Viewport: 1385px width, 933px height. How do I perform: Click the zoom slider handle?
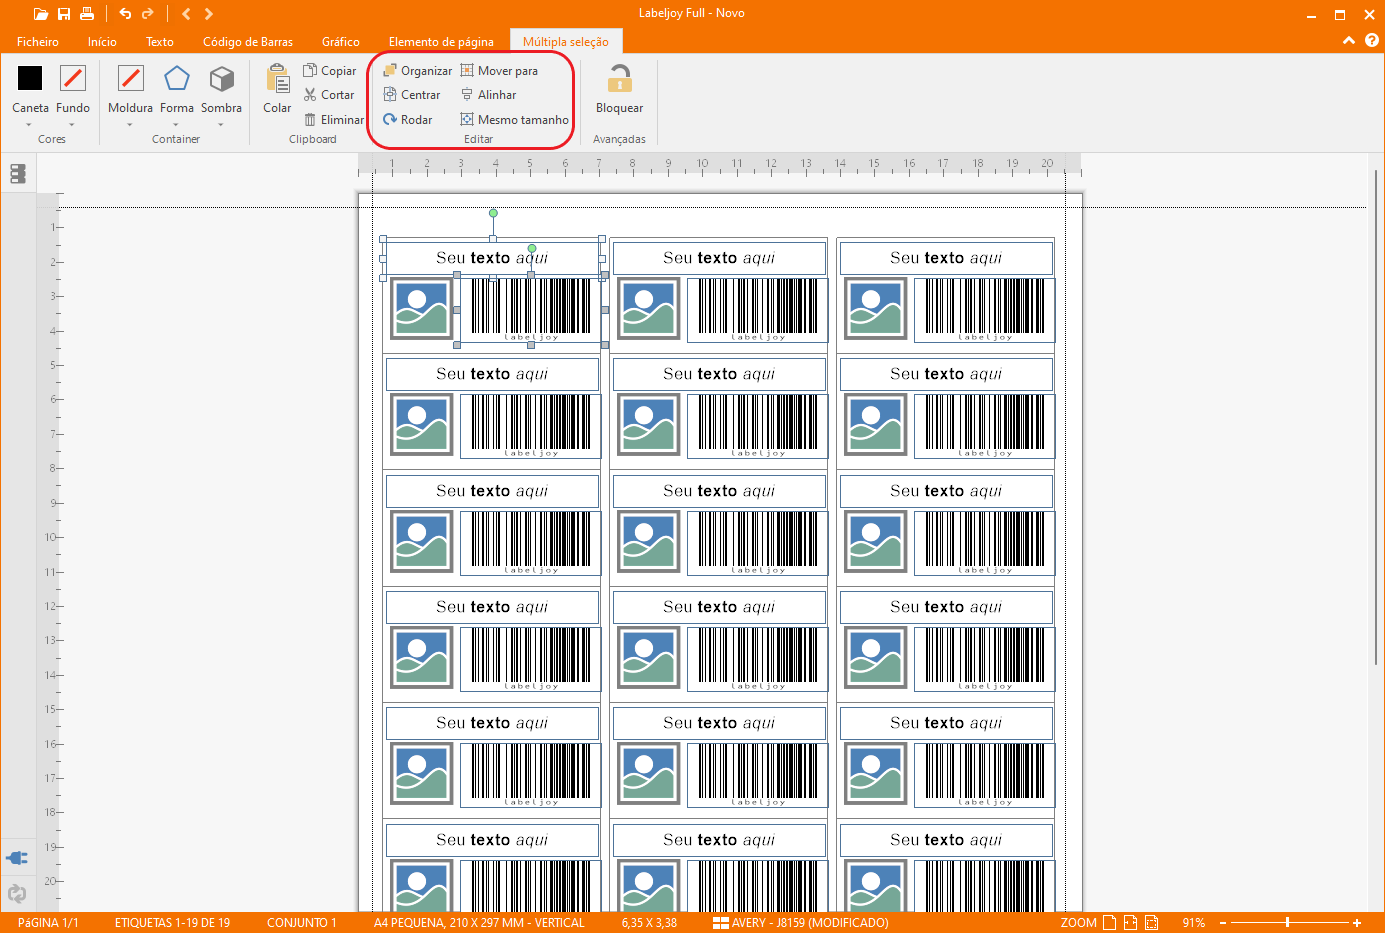(1287, 923)
